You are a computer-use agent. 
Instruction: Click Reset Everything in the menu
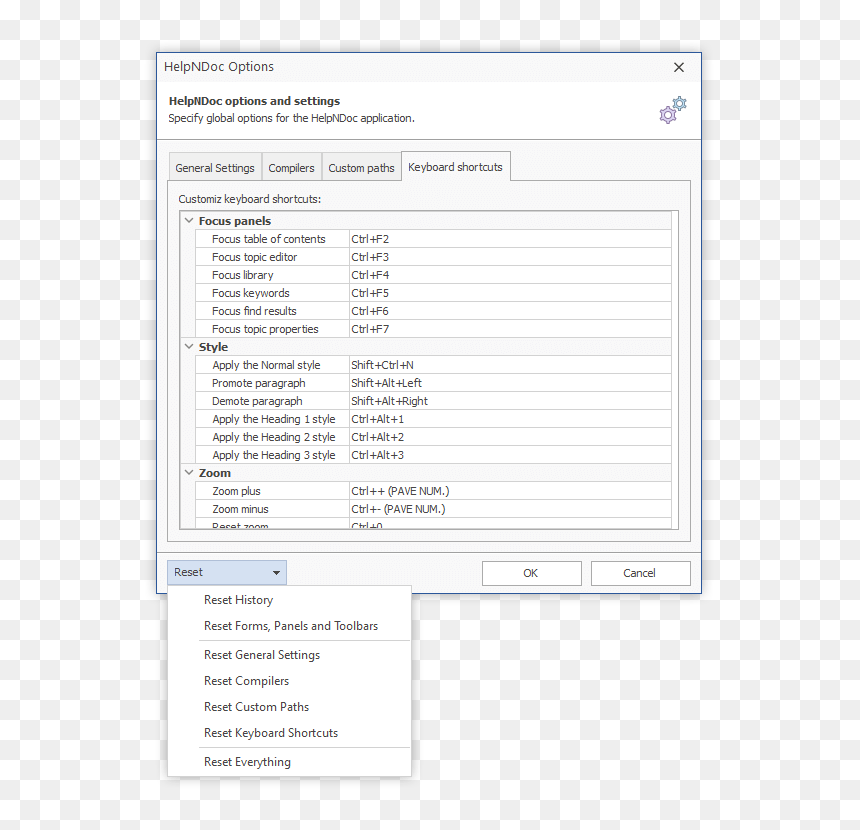point(290,762)
